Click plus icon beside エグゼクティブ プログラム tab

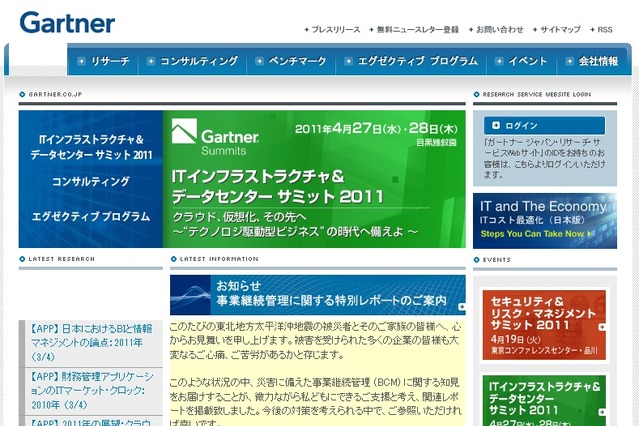click(348, 61)
